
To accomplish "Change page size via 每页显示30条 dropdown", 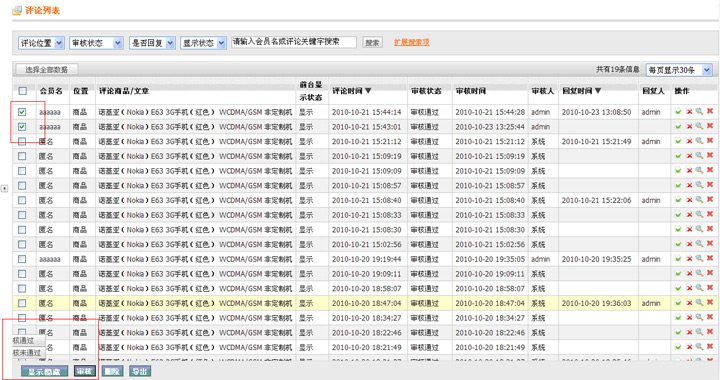I will click(679, 70).
